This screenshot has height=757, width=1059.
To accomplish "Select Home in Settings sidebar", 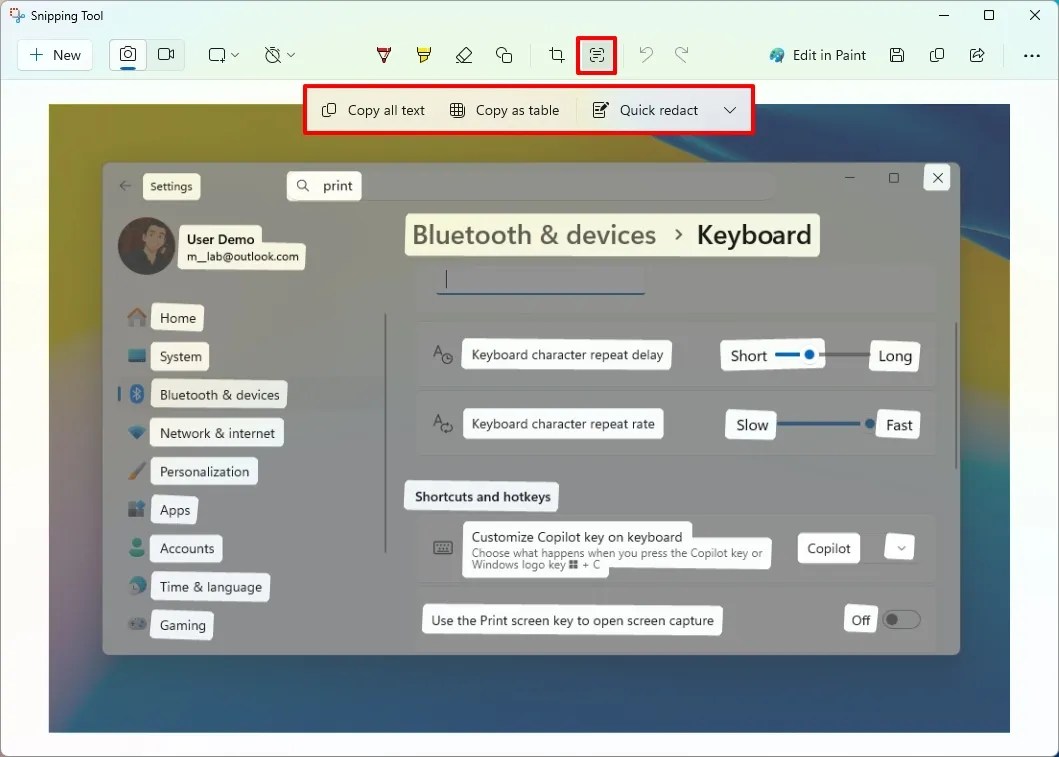I will pyautogui.click(x=178, y=318).
